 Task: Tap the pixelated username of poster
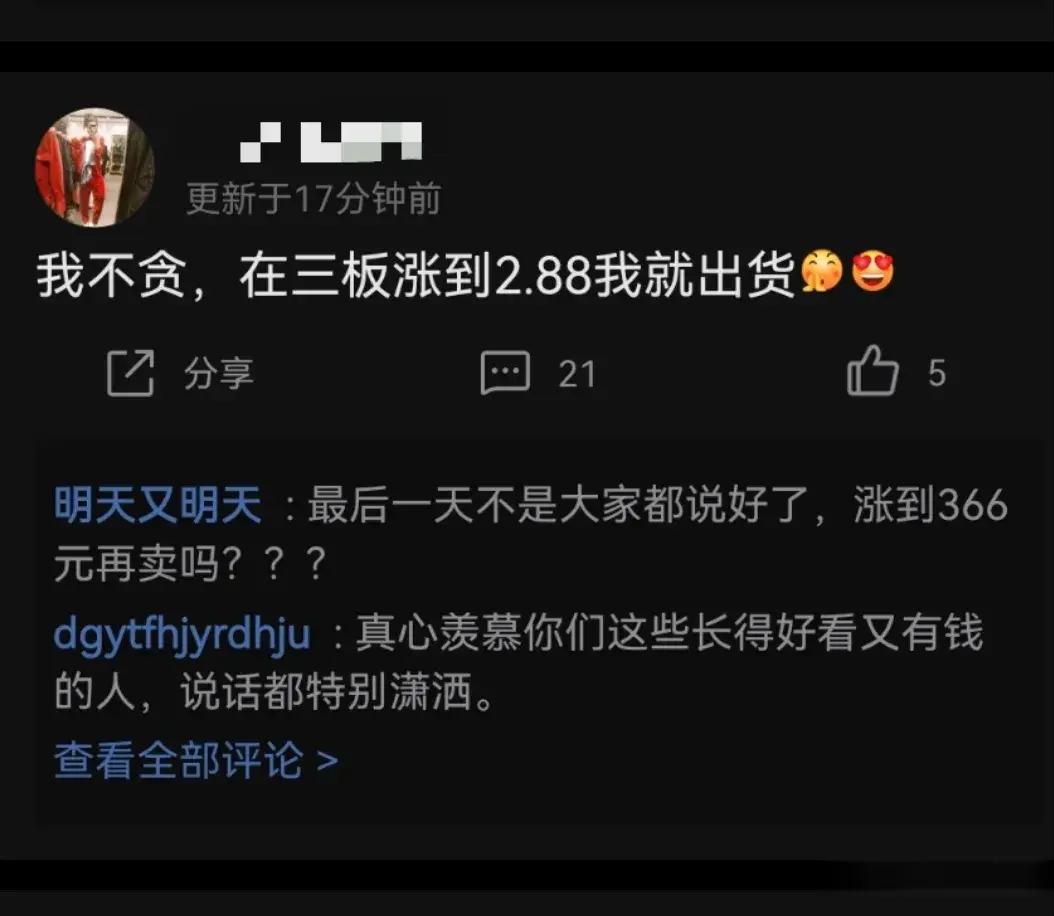331,142
